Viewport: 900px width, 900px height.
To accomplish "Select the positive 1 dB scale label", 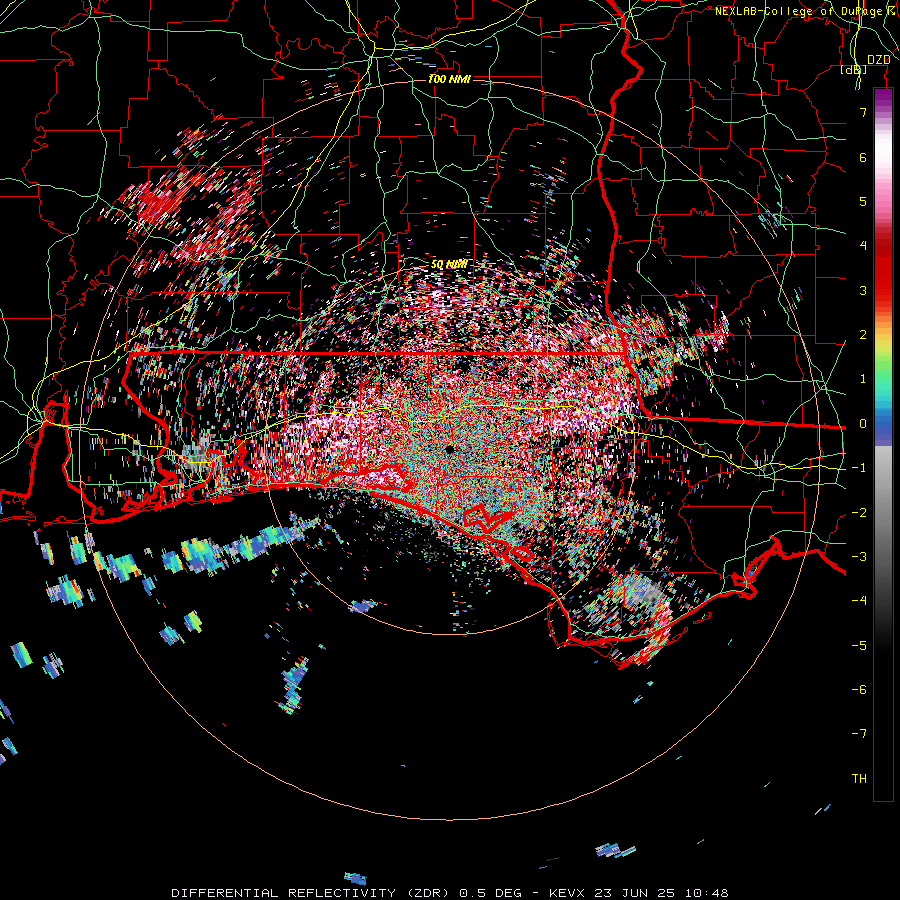I will tap(863, 379).
